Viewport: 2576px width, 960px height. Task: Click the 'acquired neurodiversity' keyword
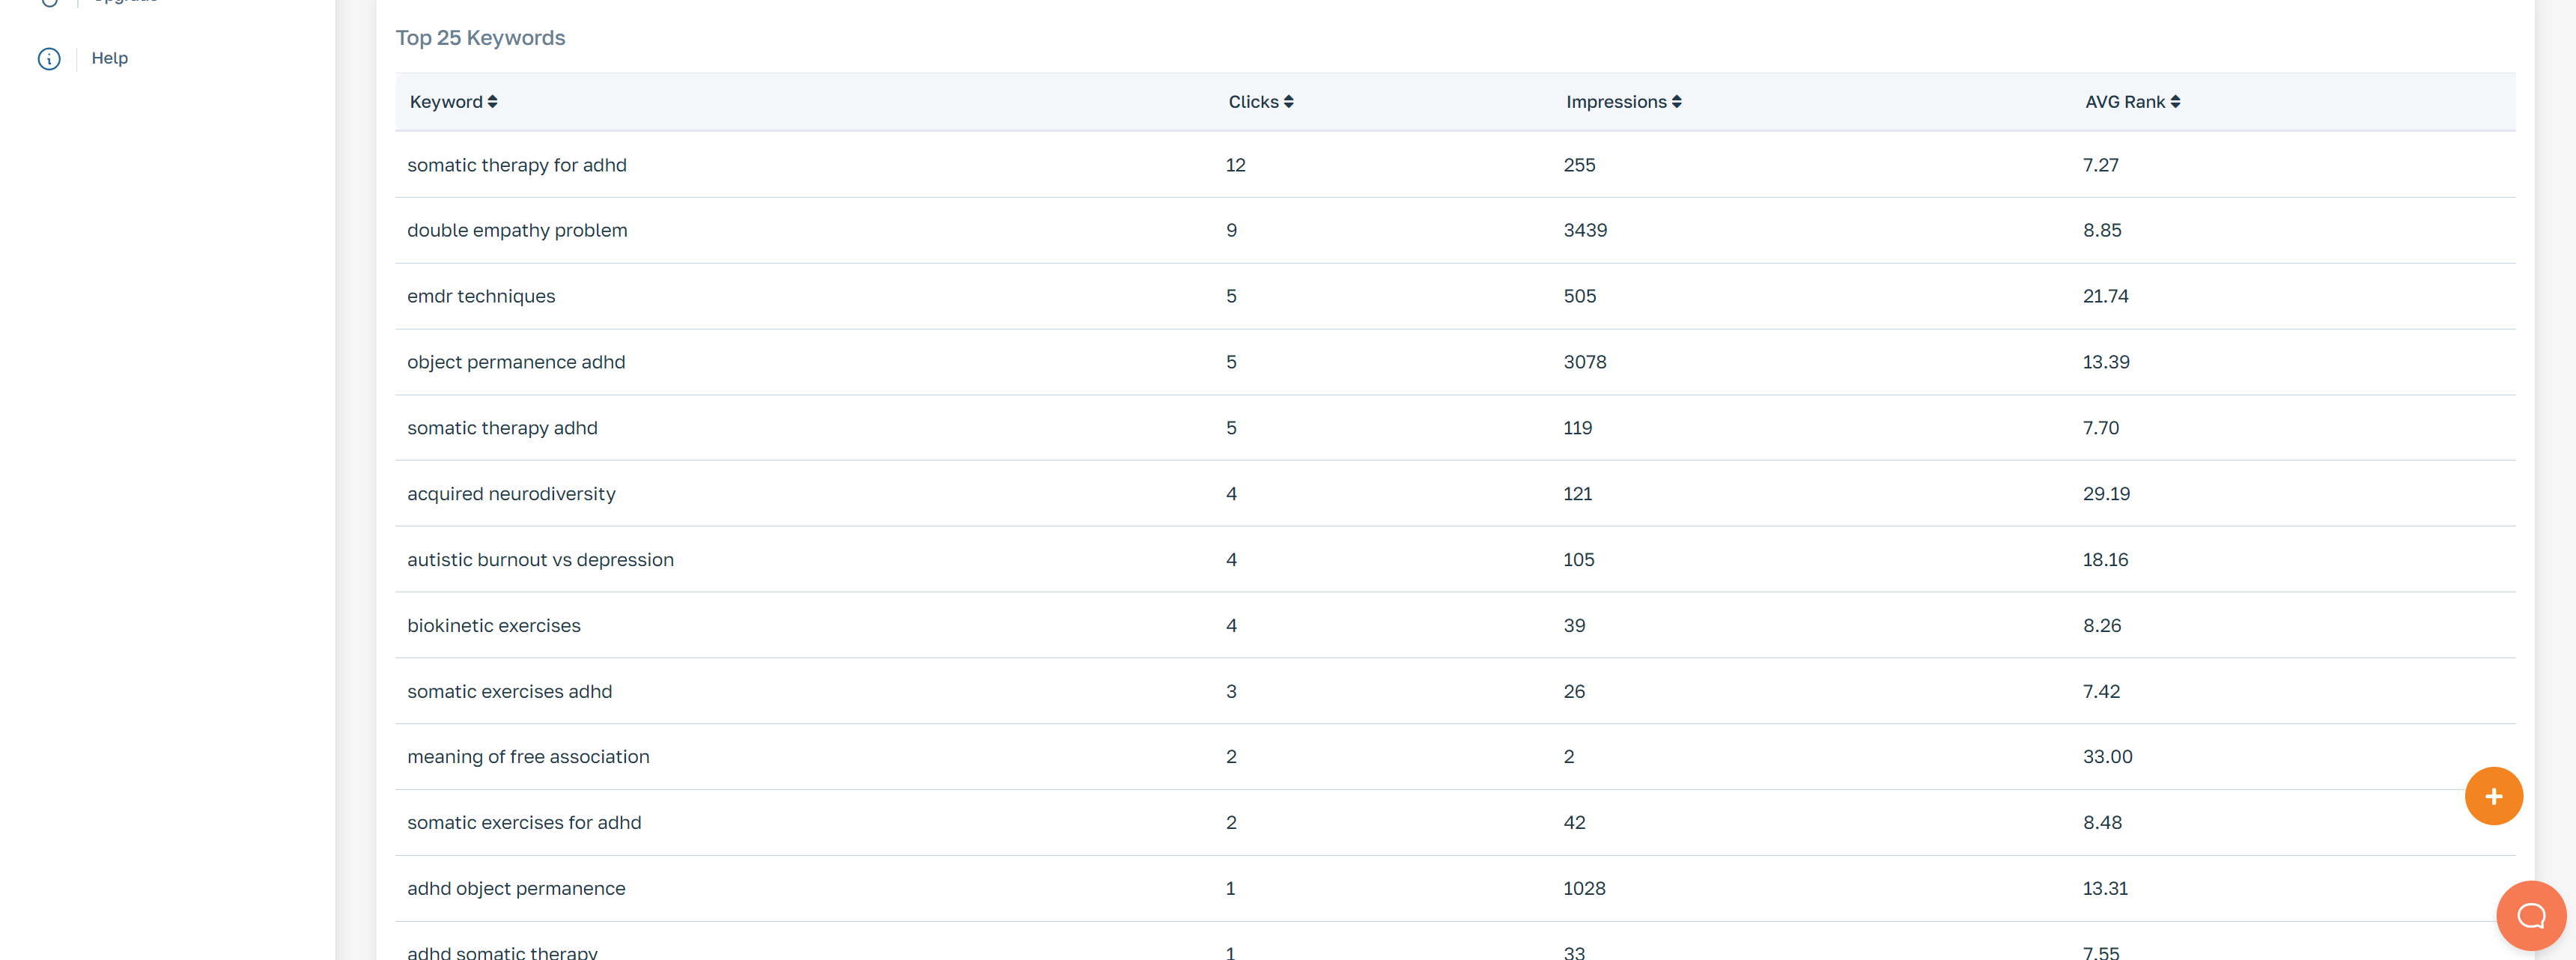click(510, 494)
